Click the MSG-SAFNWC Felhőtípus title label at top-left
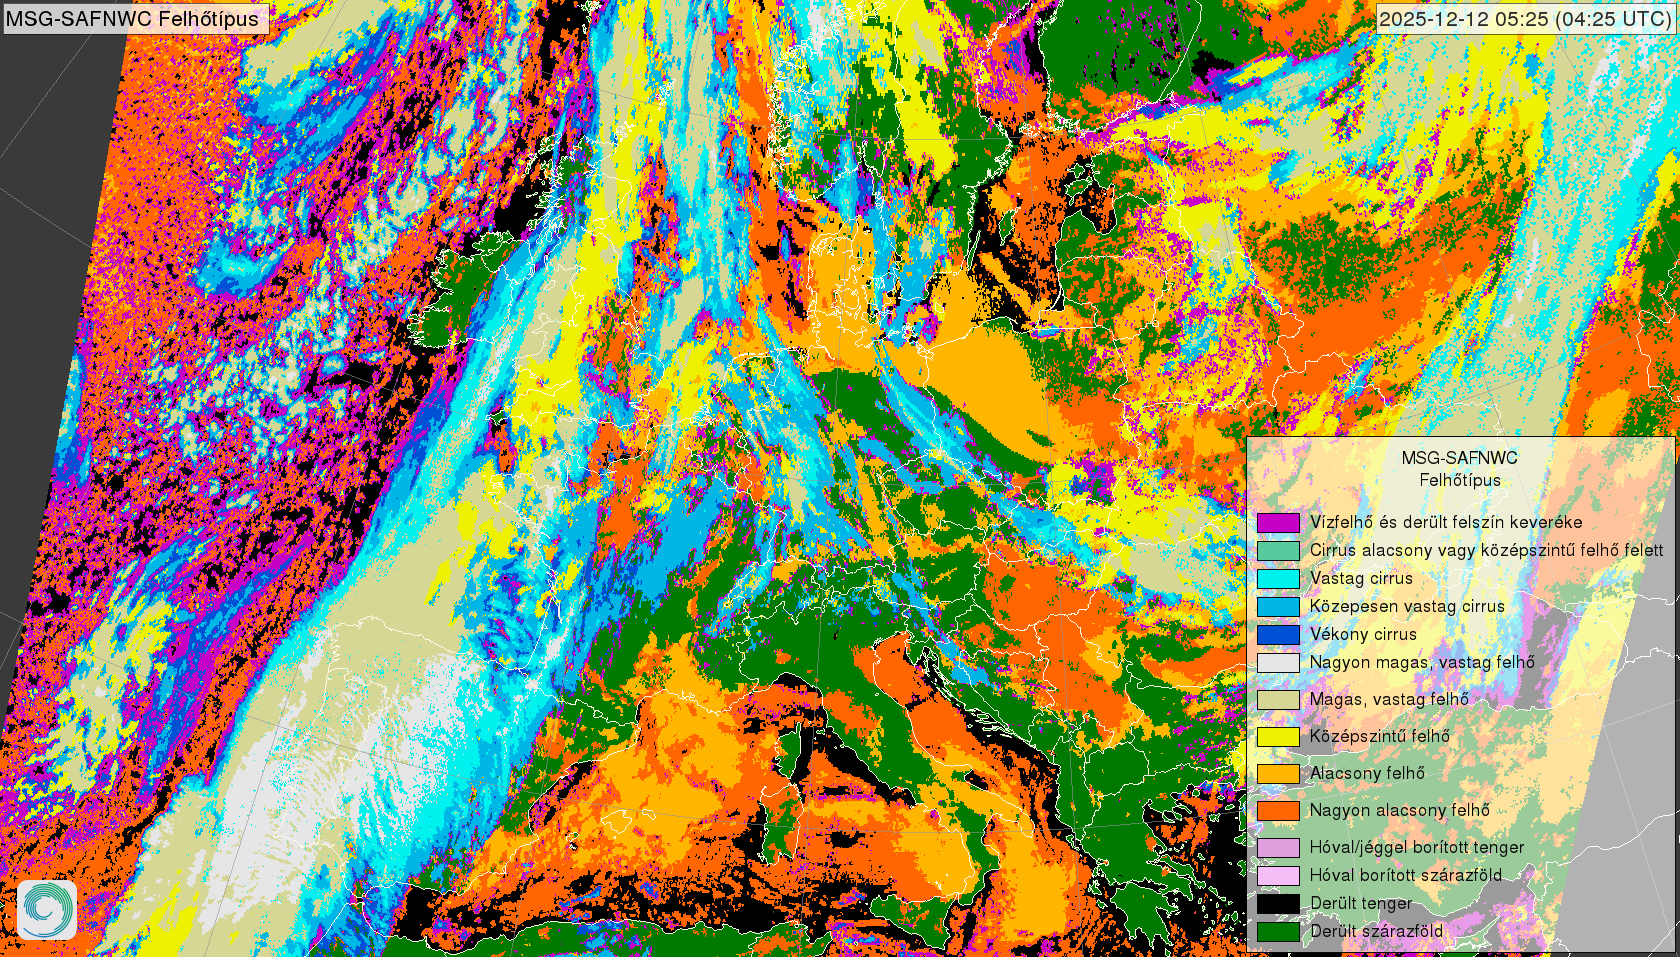This screenshot has height=957, width=1680. (133, 19)
